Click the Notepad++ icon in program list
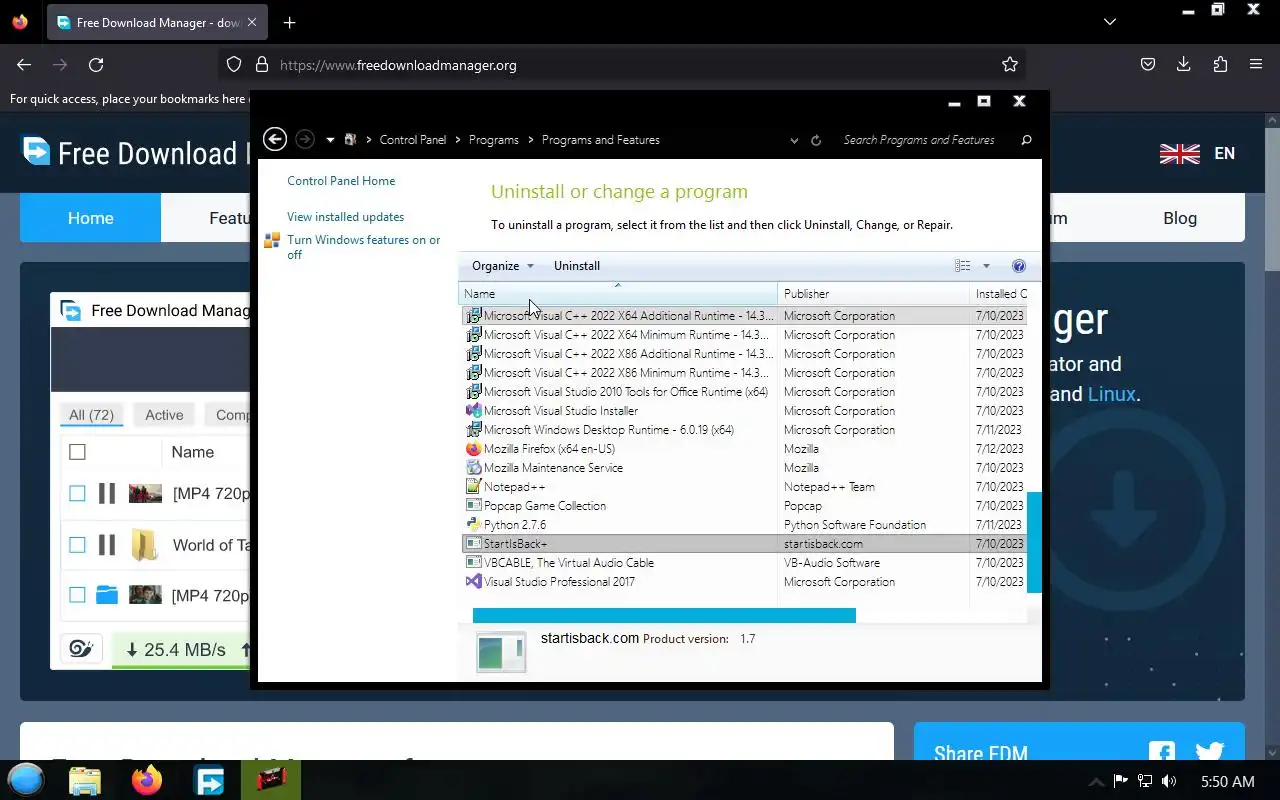This screenshot has height=800, width=1280. click(x=474, y=487)
